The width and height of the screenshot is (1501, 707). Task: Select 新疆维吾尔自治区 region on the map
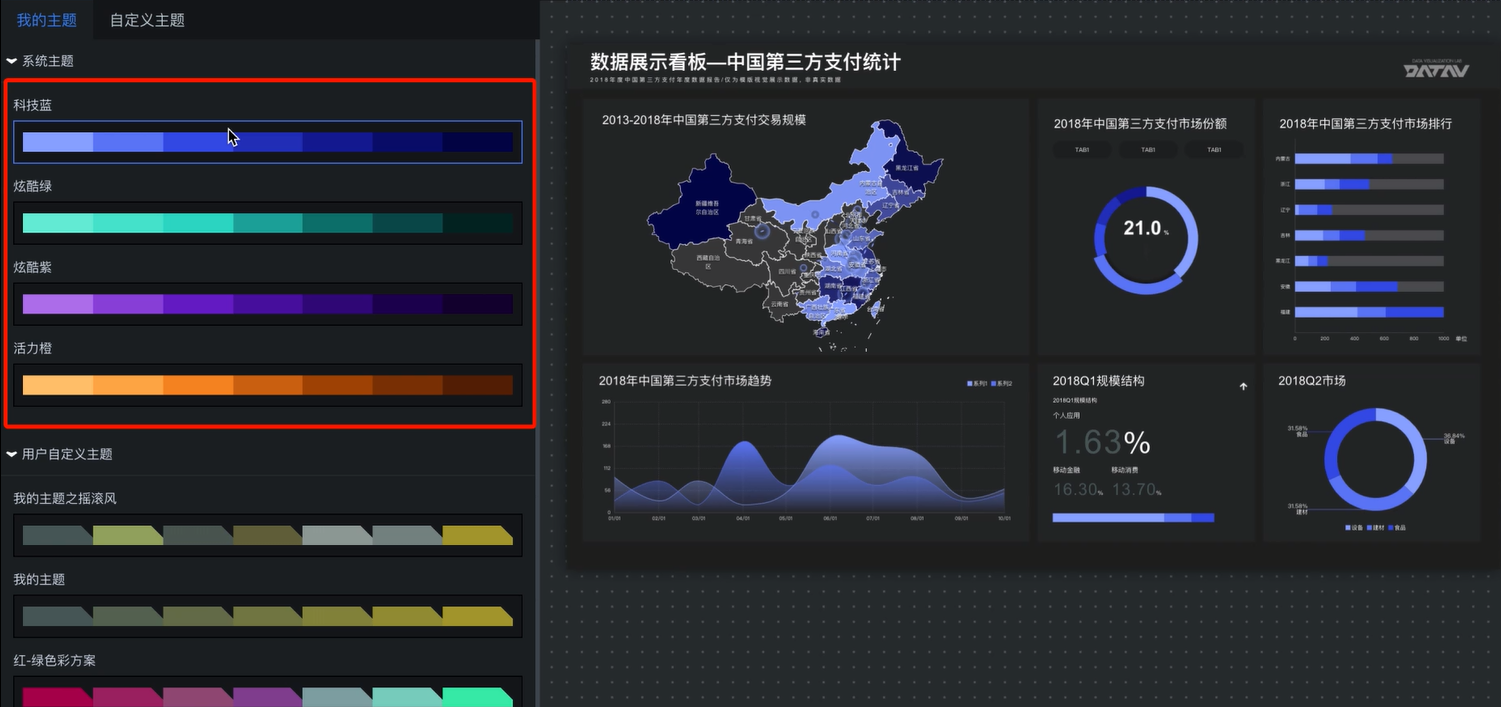[704, 206]
